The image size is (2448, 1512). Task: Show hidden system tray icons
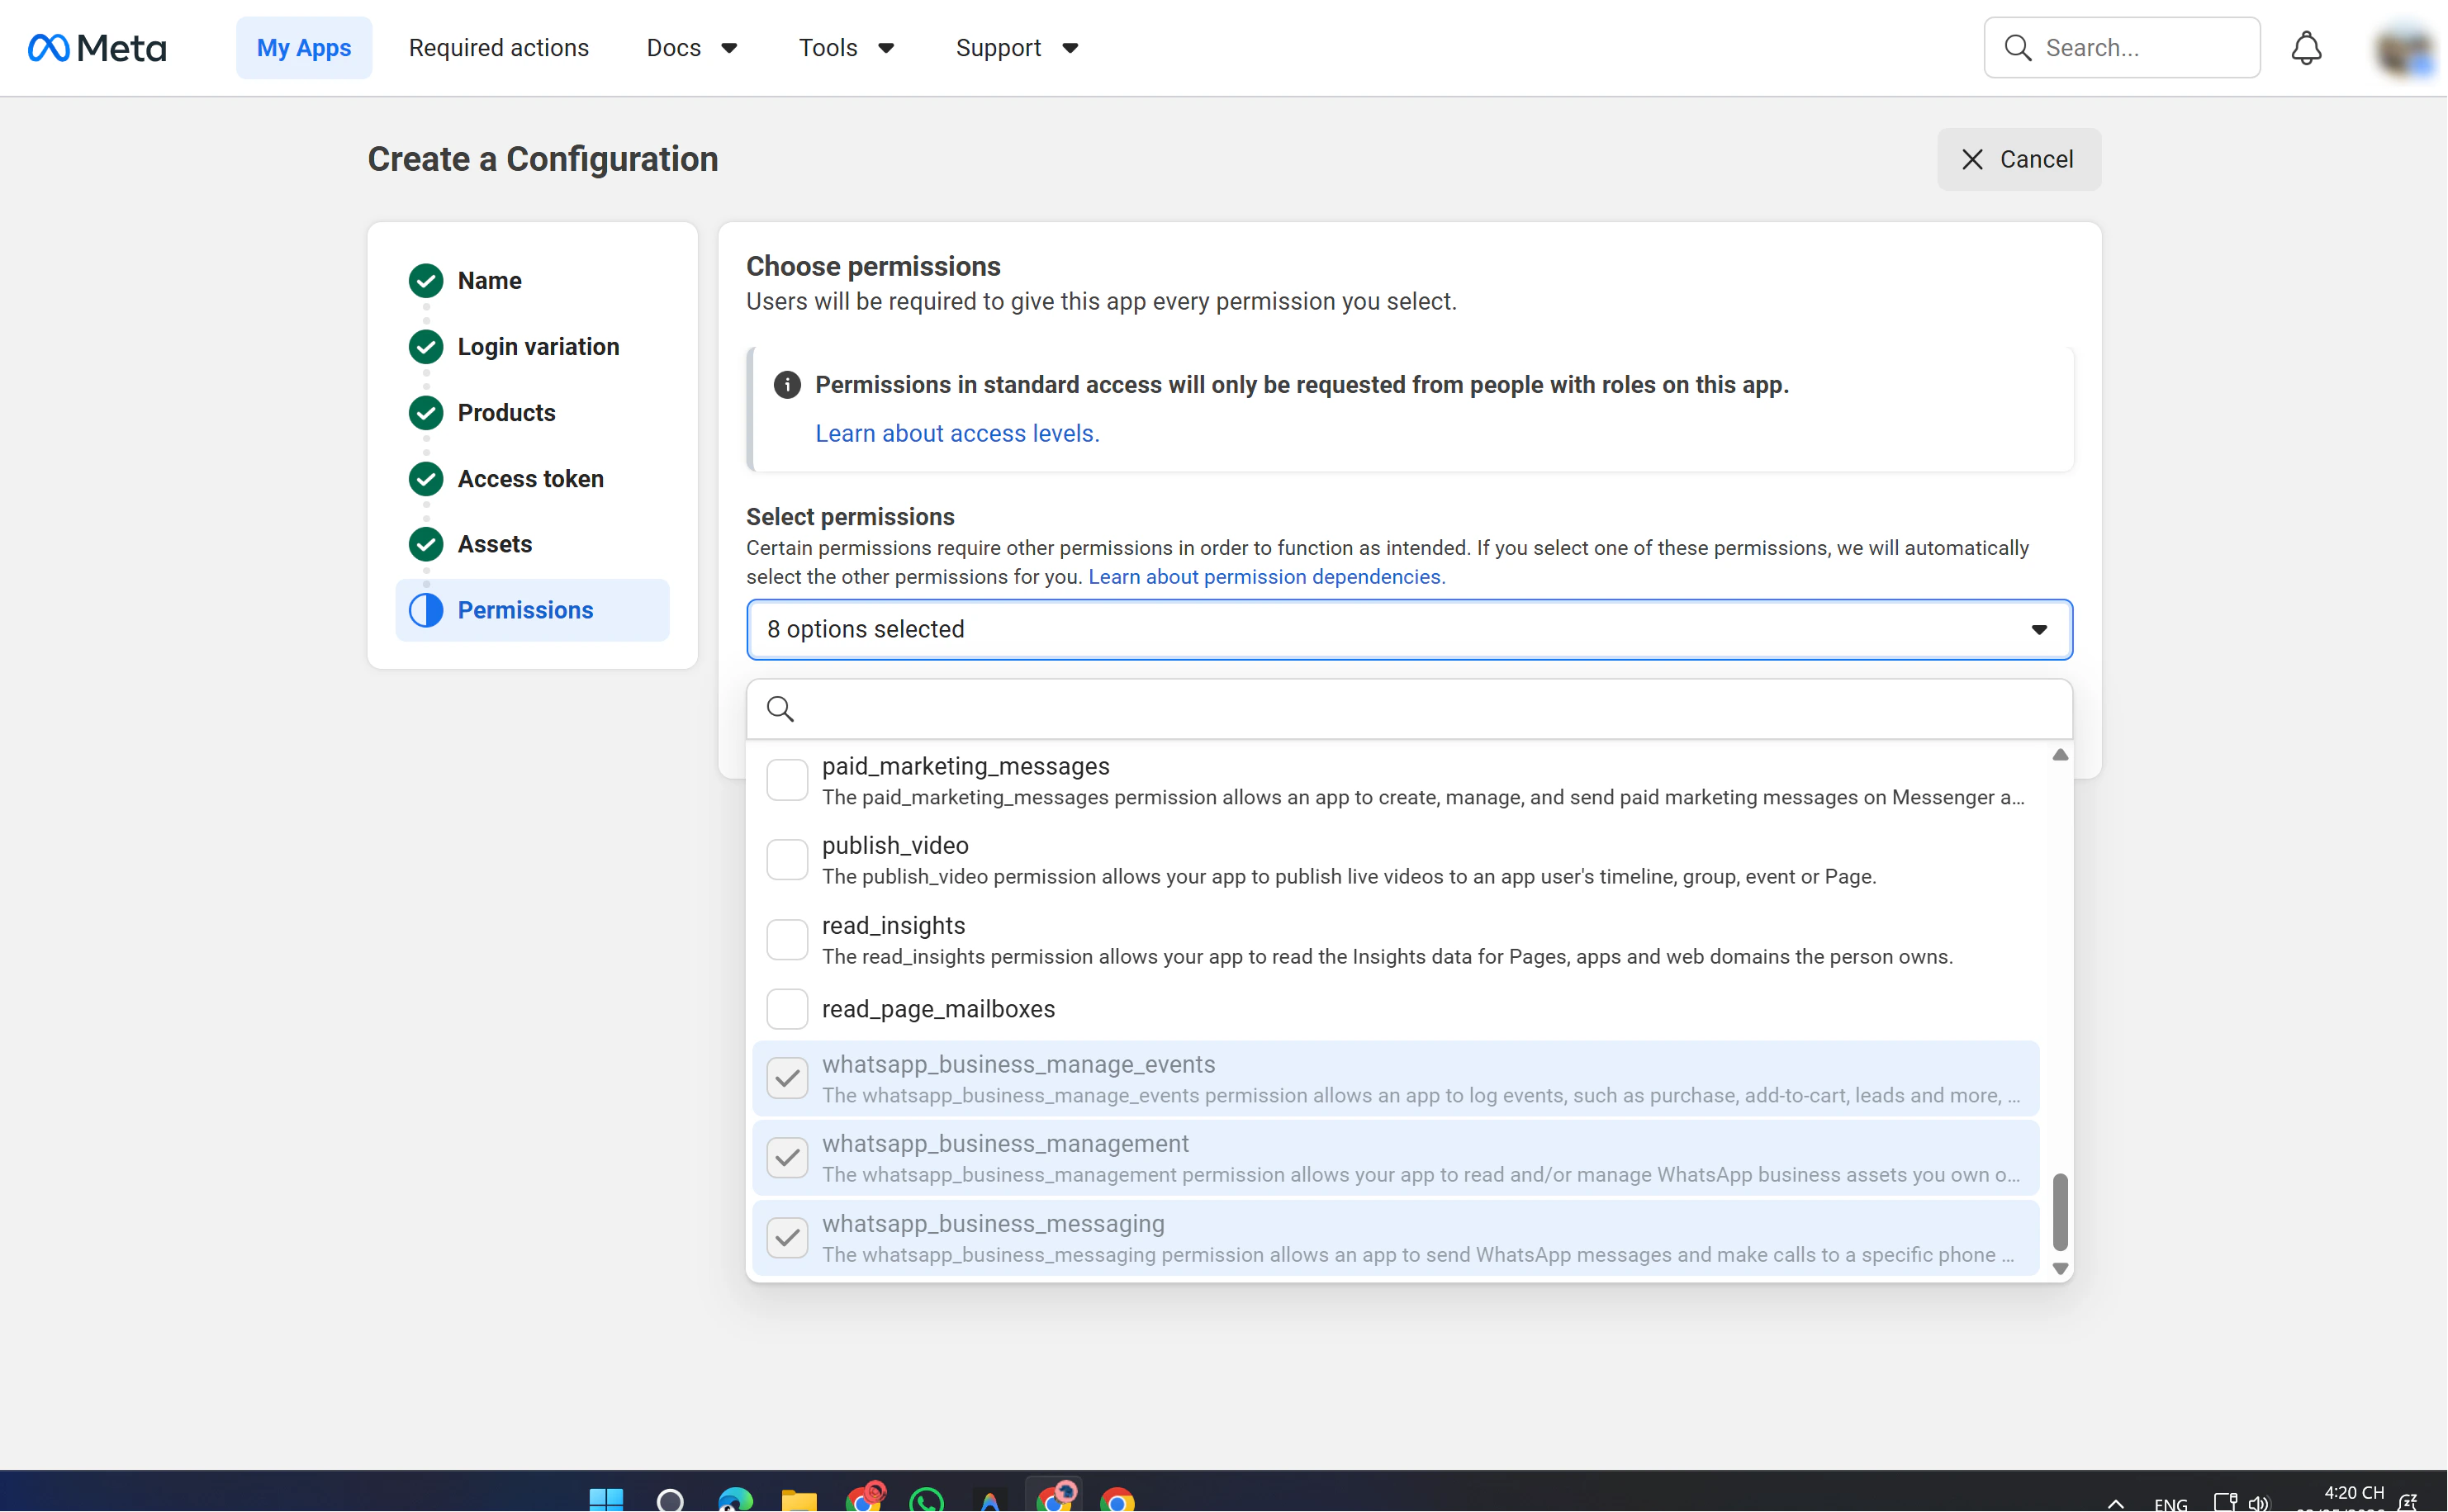[2116, 1502]
